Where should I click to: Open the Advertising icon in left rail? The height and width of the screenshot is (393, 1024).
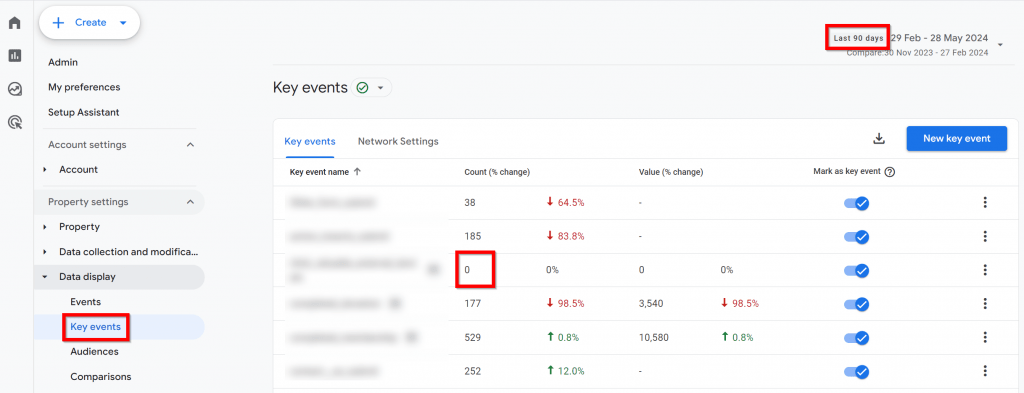coord(15,121)
